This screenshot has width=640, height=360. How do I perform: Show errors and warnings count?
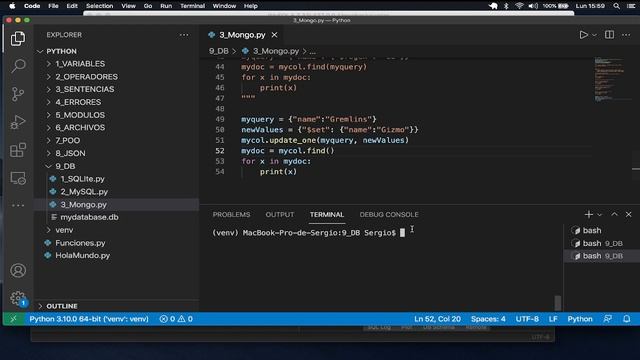pyautogui.click(x=176, y=319)
